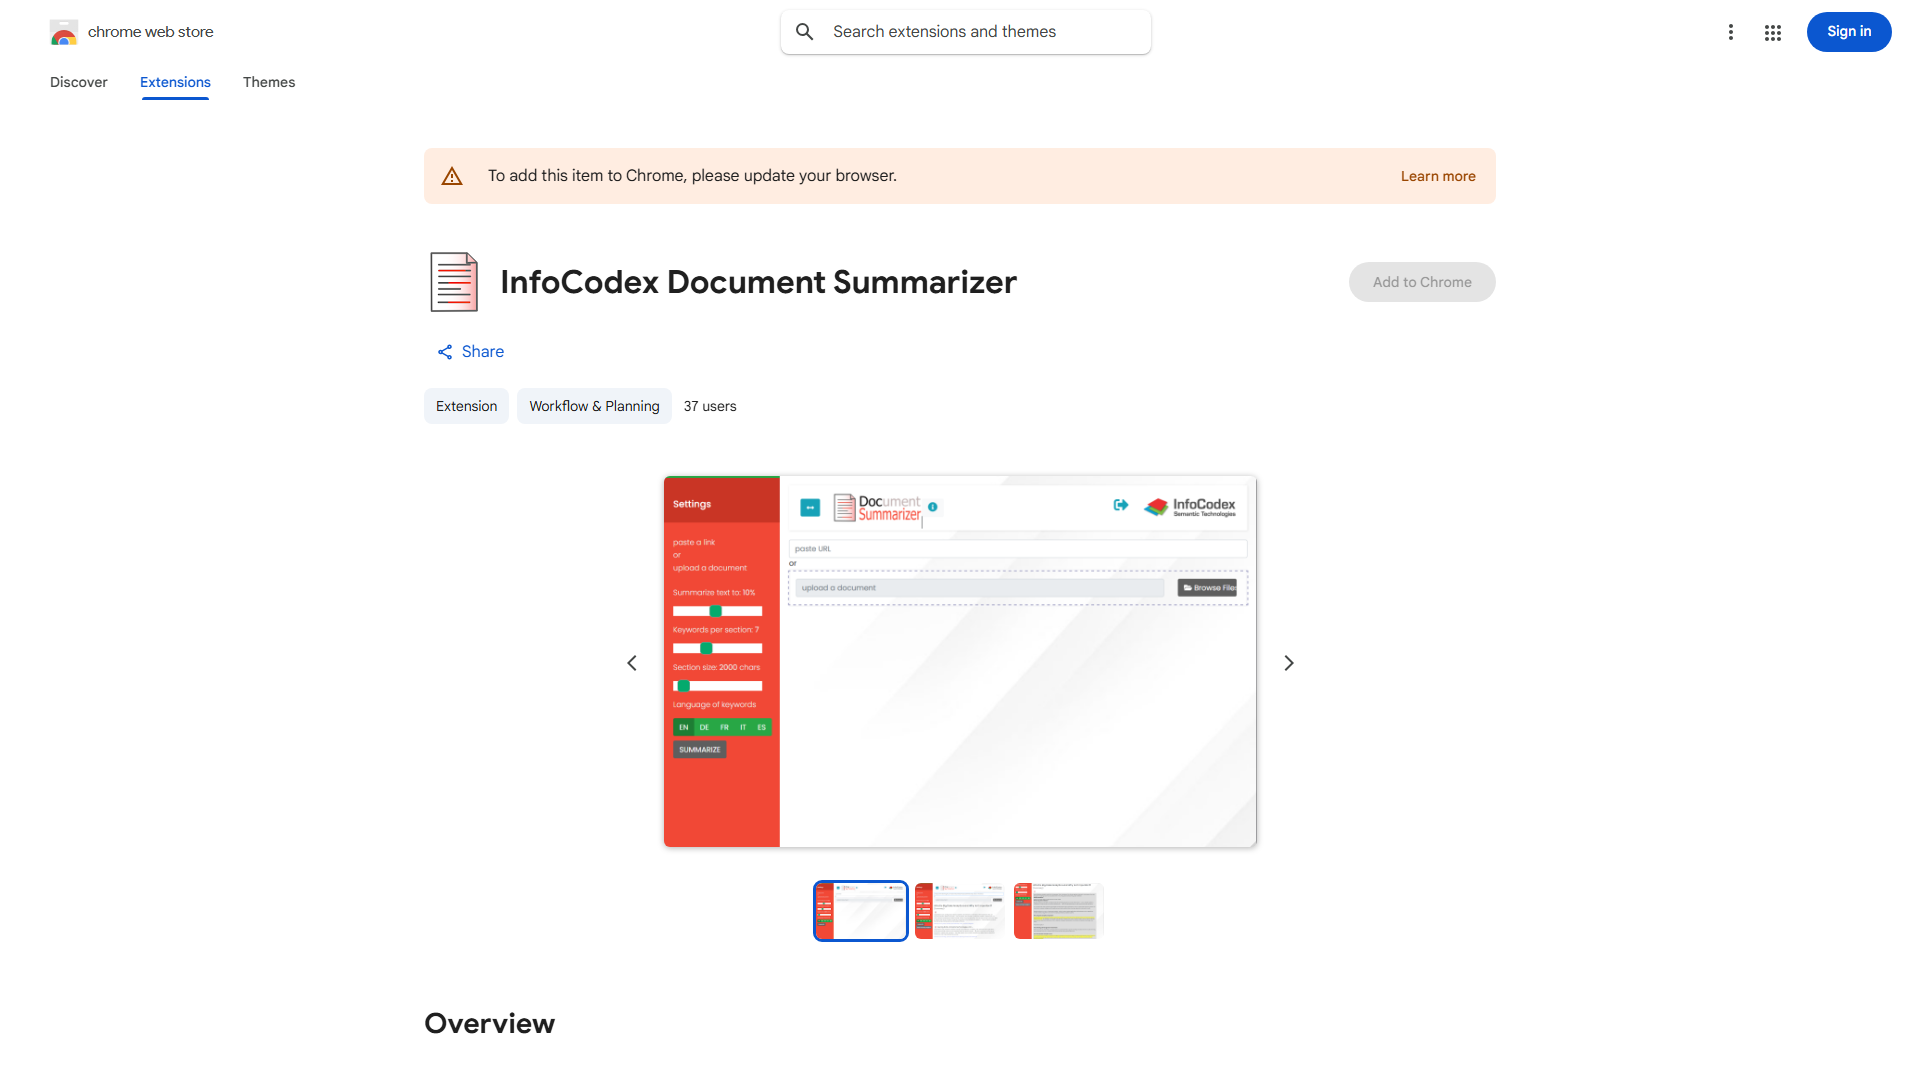Open the three-dot more options menu
The height and width of the screenshot is (1080, 1920).
1731,31
